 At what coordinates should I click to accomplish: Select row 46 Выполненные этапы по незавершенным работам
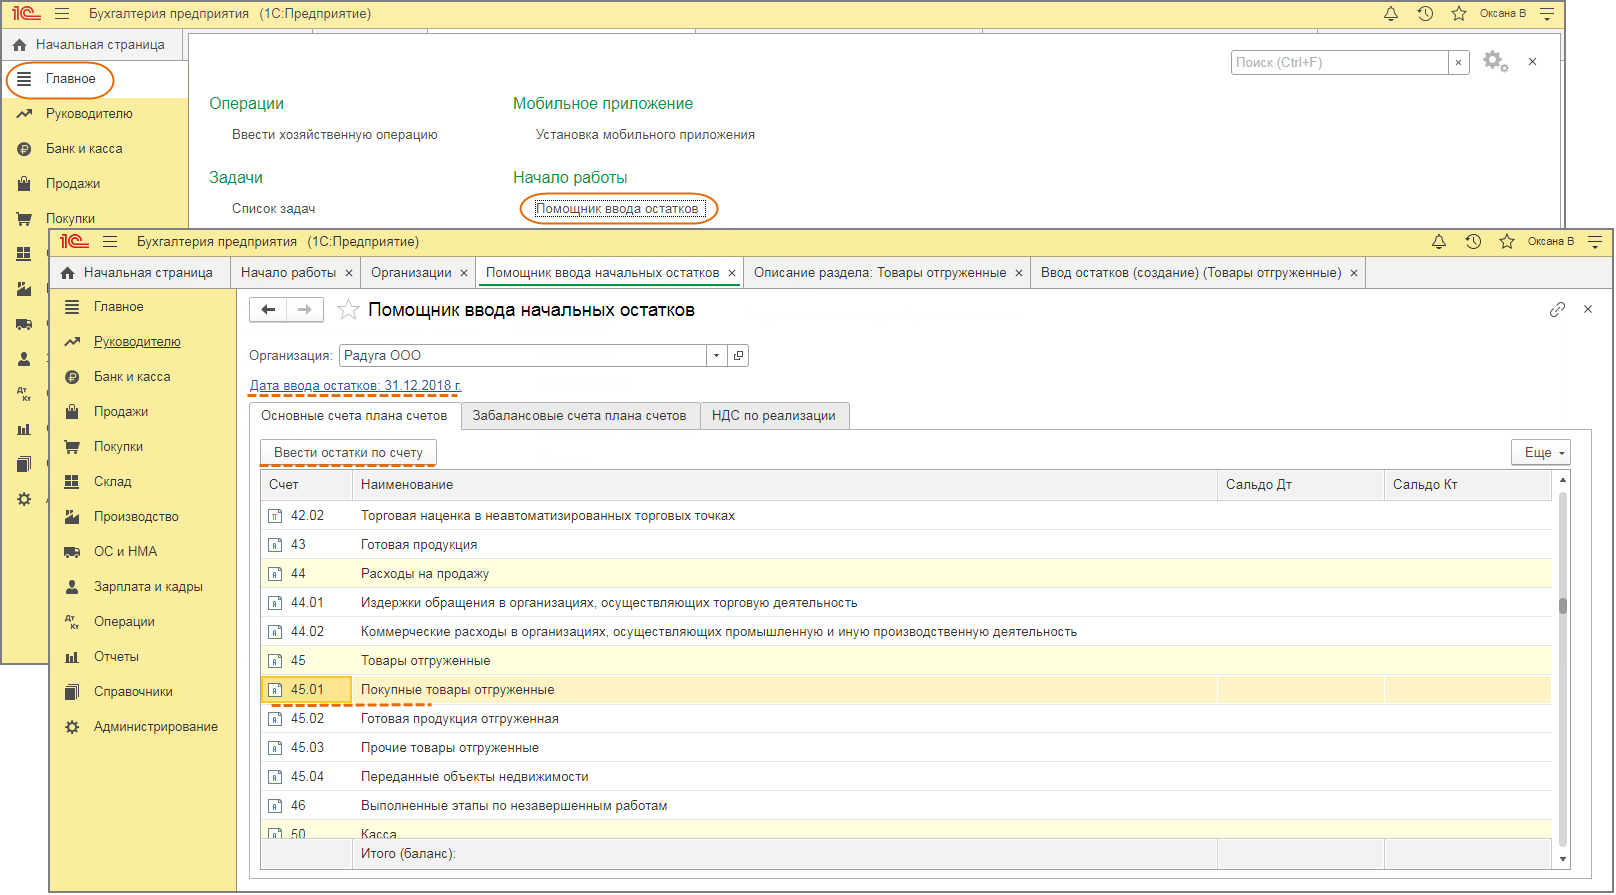(906, 806)
